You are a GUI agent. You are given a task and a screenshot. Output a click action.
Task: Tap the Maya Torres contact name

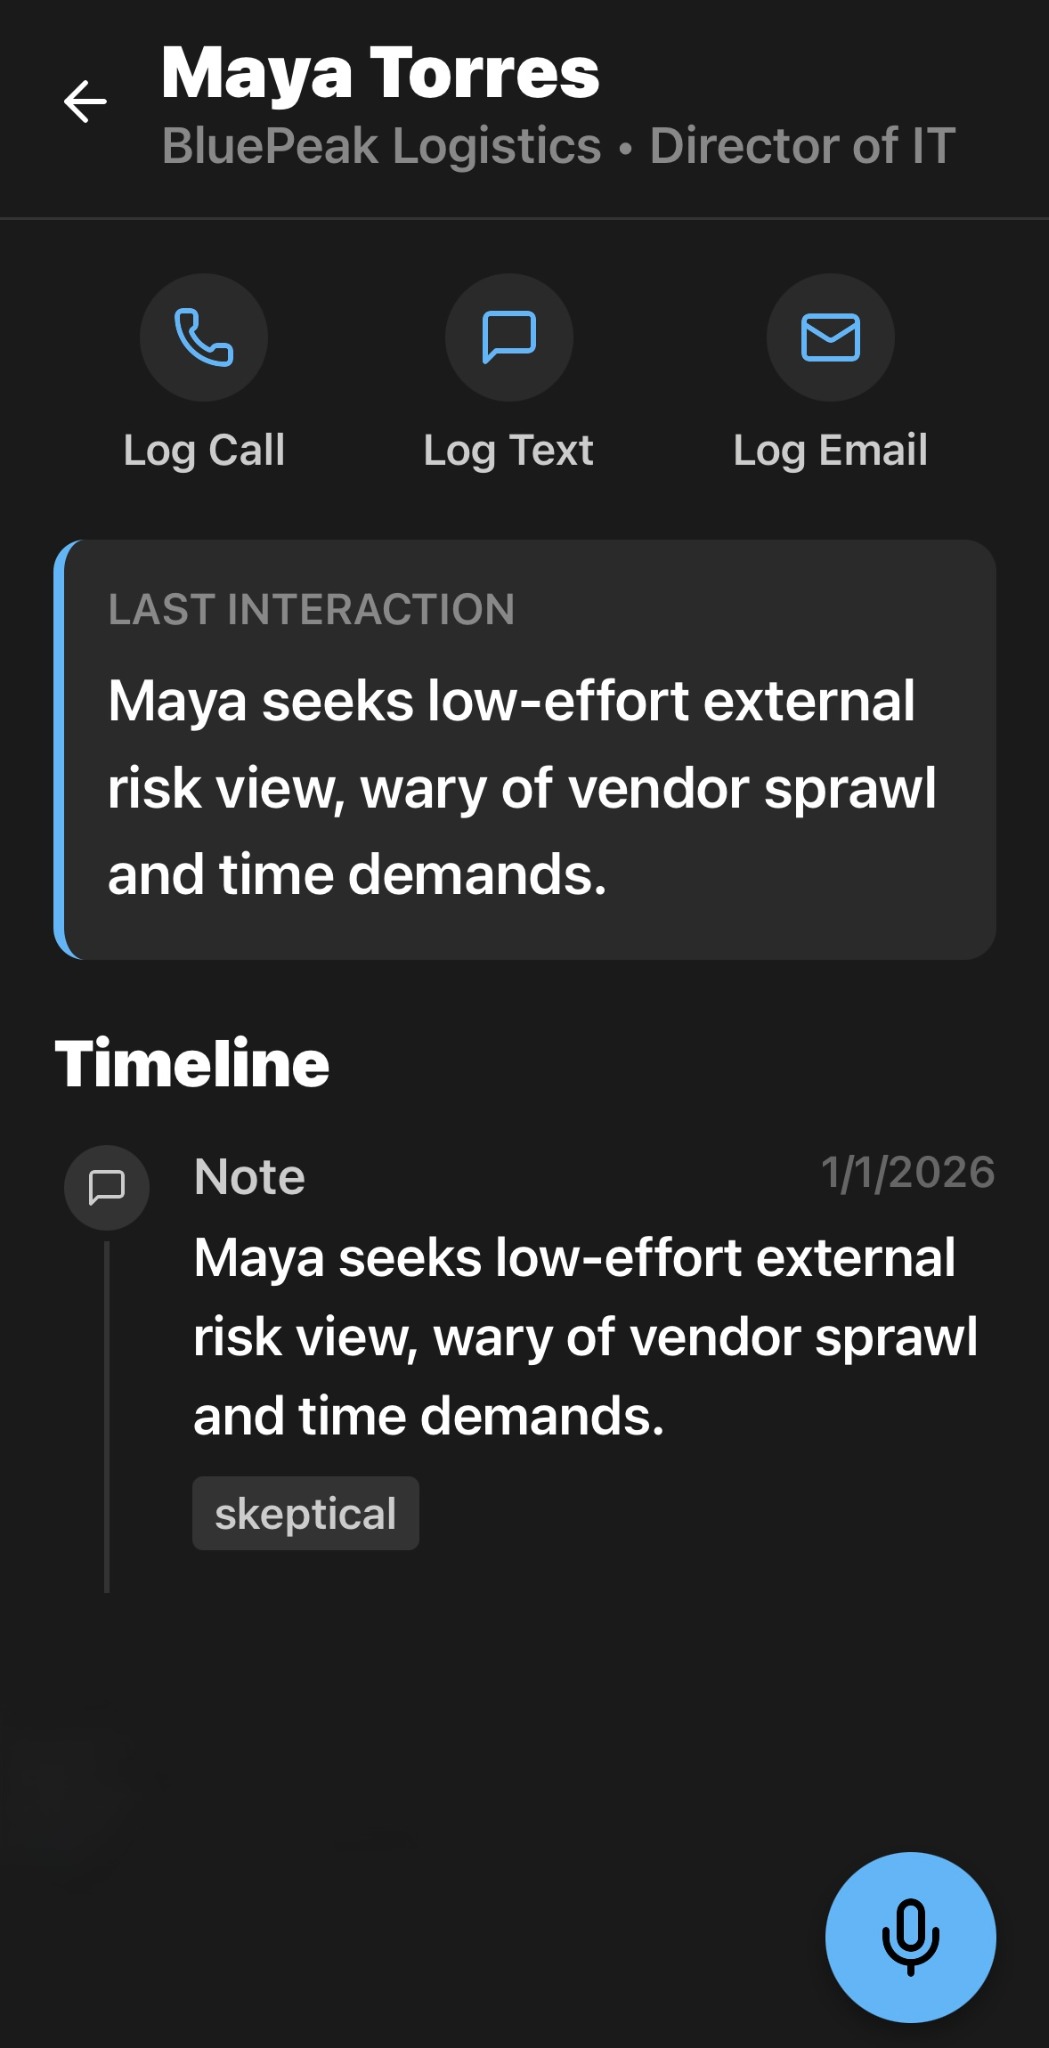click(380, 70)
